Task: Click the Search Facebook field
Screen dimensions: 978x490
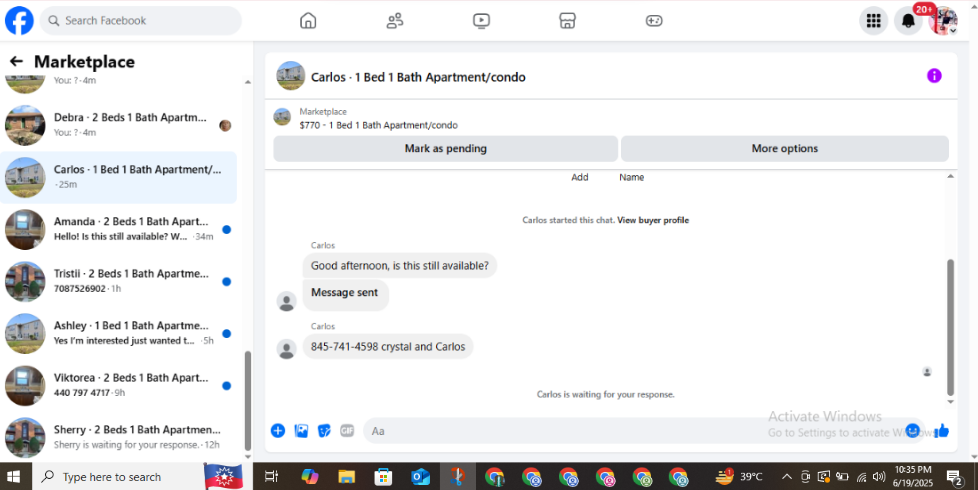Action: 141,21
